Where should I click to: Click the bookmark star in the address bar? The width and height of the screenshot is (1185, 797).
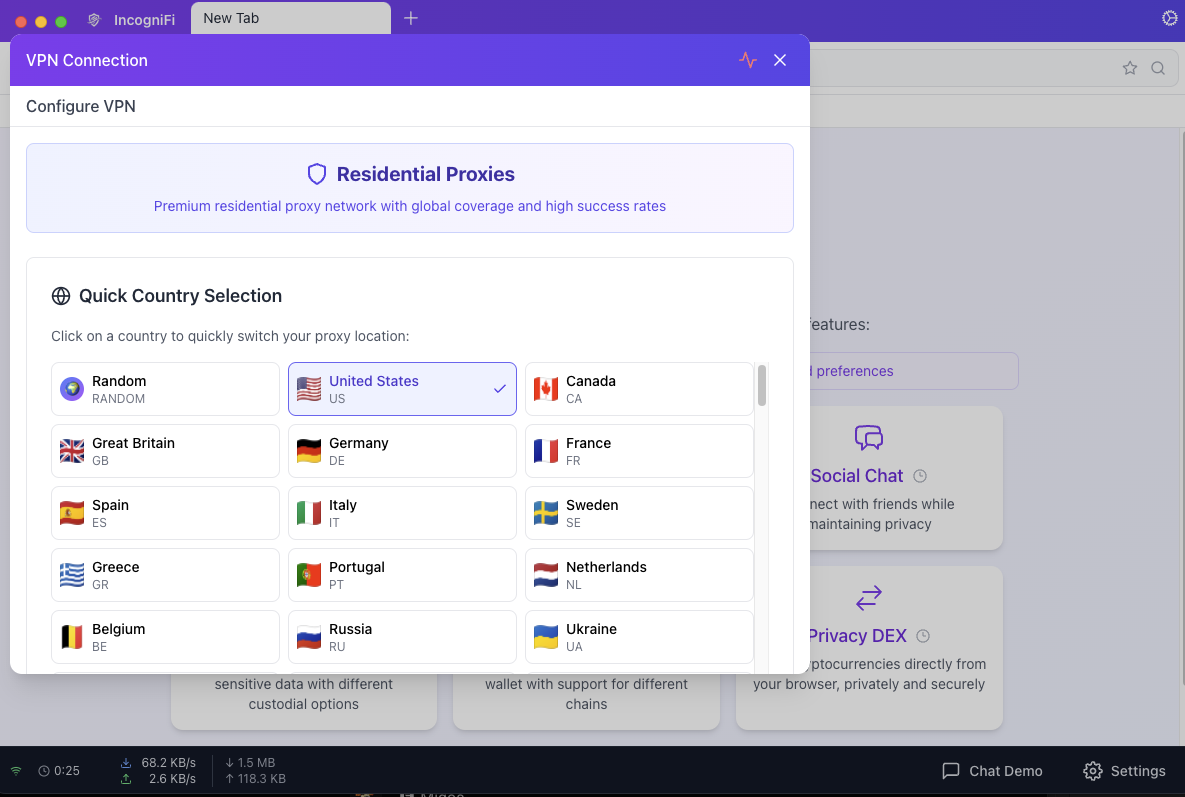[1130, 68]
